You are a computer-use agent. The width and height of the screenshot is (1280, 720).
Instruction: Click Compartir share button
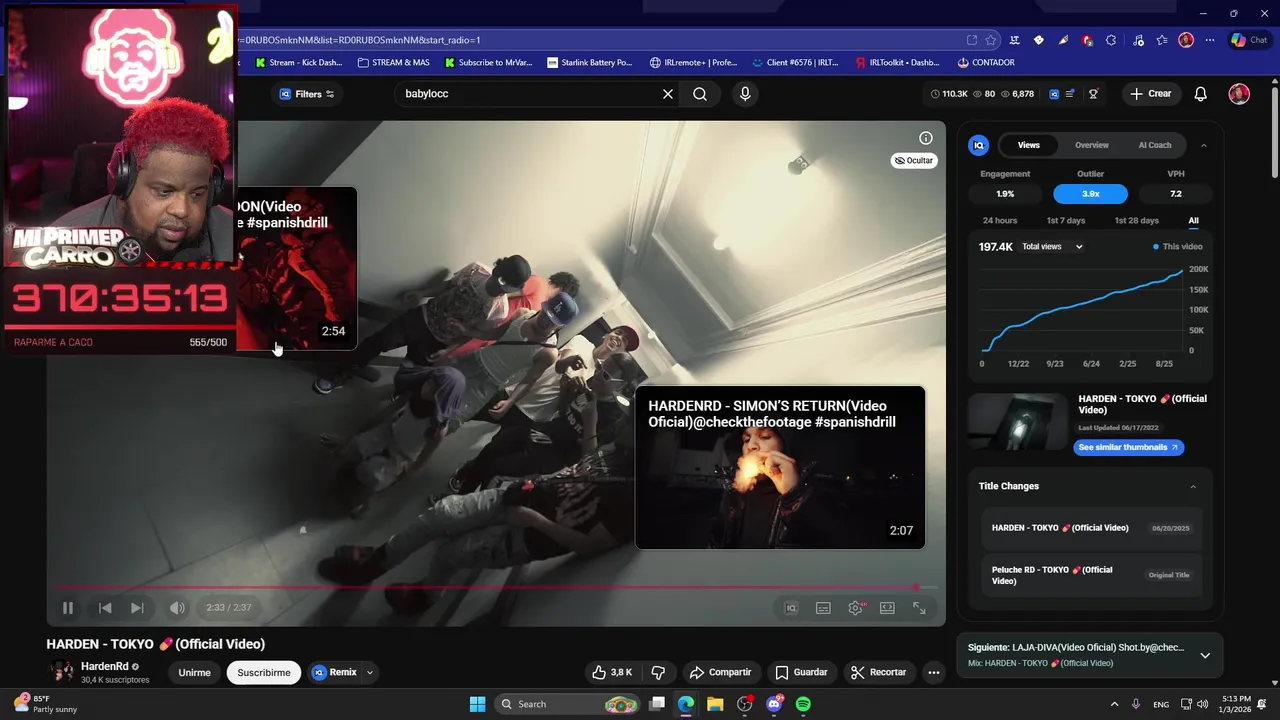[x=720, y=672]
